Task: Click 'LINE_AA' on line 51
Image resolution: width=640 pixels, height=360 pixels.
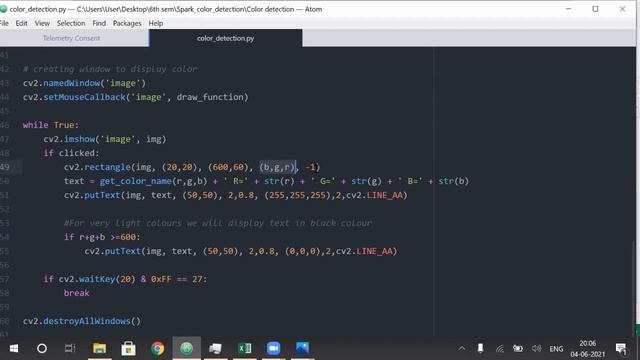Action: click(x=385, y=195)
